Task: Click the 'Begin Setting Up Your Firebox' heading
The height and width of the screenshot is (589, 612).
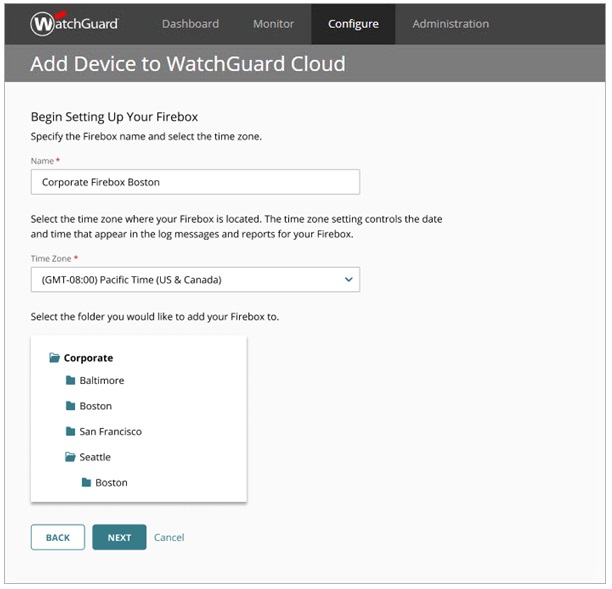Action: tap(114, 117)
